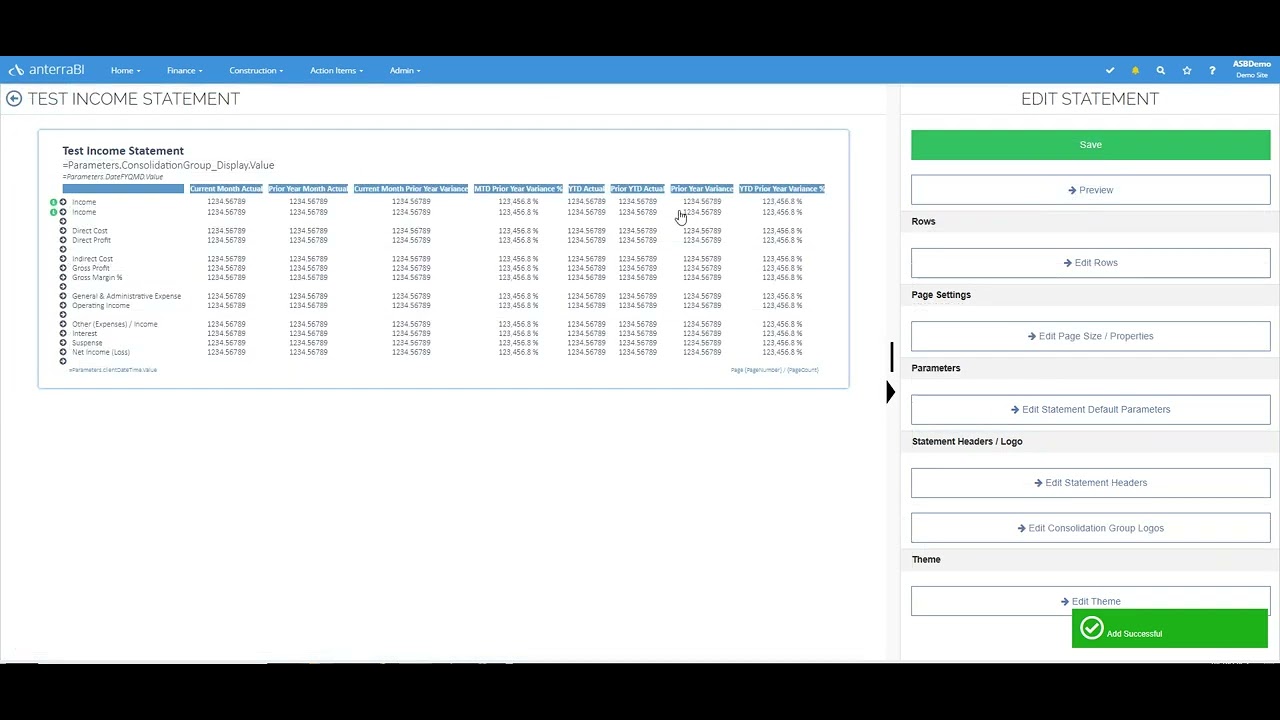
Task: Open Edit Rows
Action: (x=1090, y=263)
